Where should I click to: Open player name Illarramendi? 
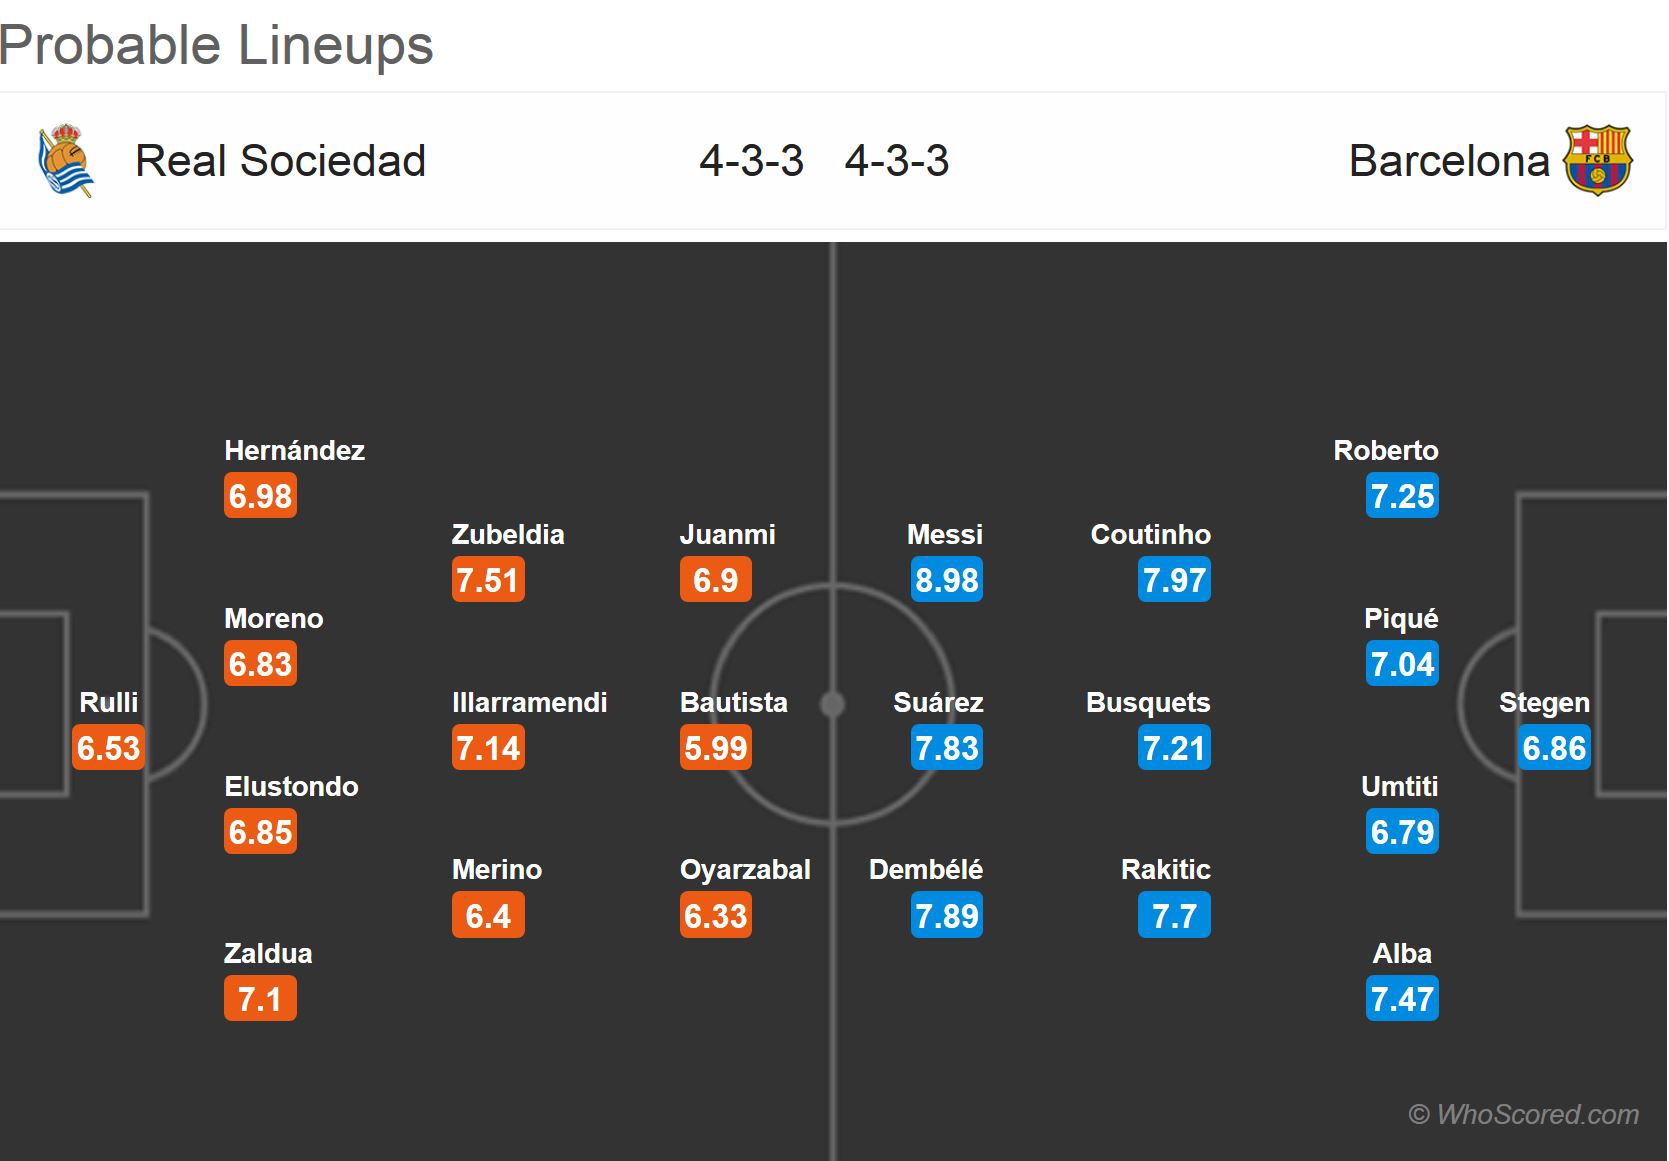[x=529, y=702]
